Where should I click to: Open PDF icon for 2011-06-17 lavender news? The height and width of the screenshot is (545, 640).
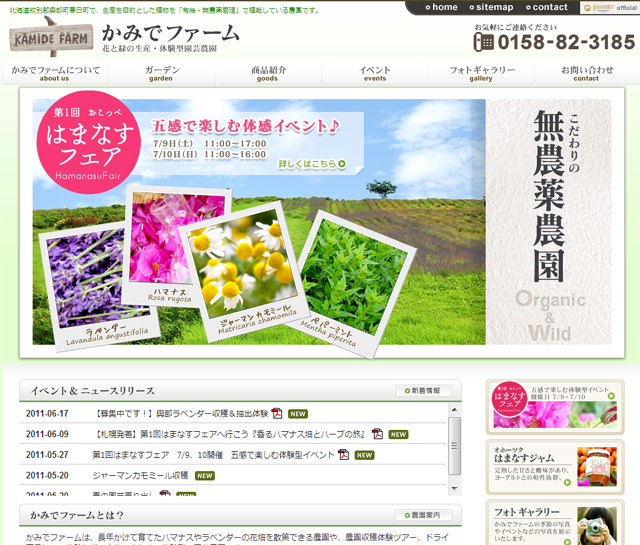pyautogui.click(x=276, y=413)
